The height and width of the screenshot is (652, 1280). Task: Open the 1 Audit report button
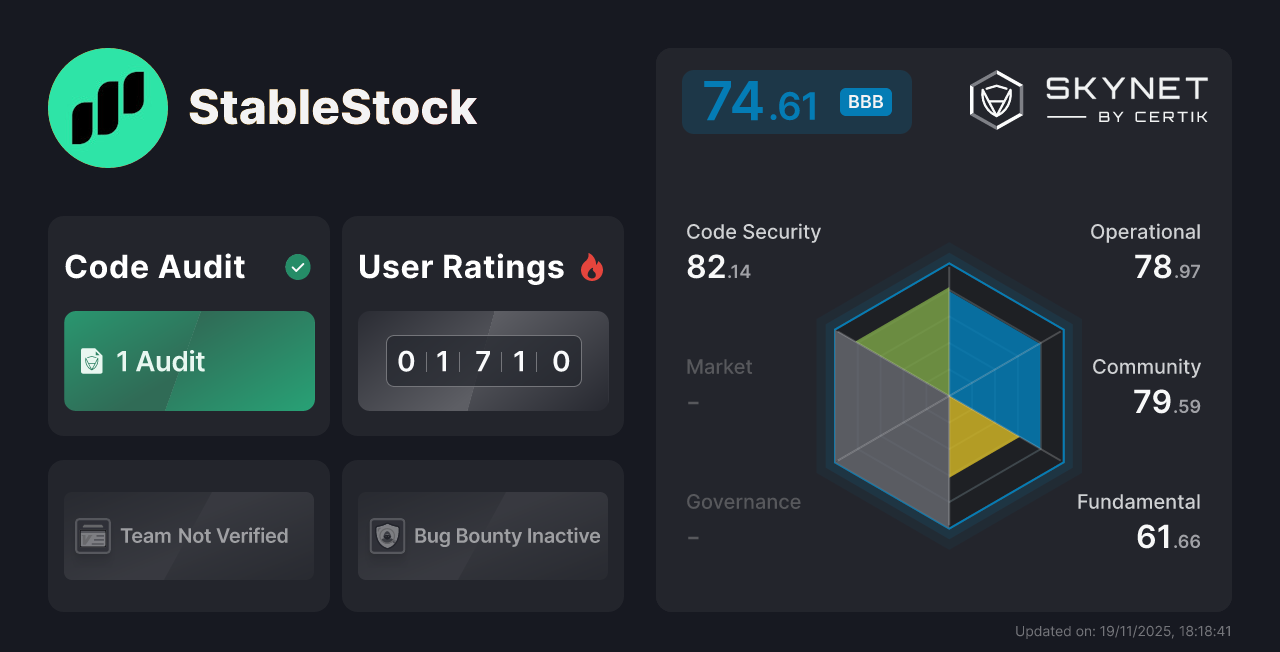(x=189, y=361)
